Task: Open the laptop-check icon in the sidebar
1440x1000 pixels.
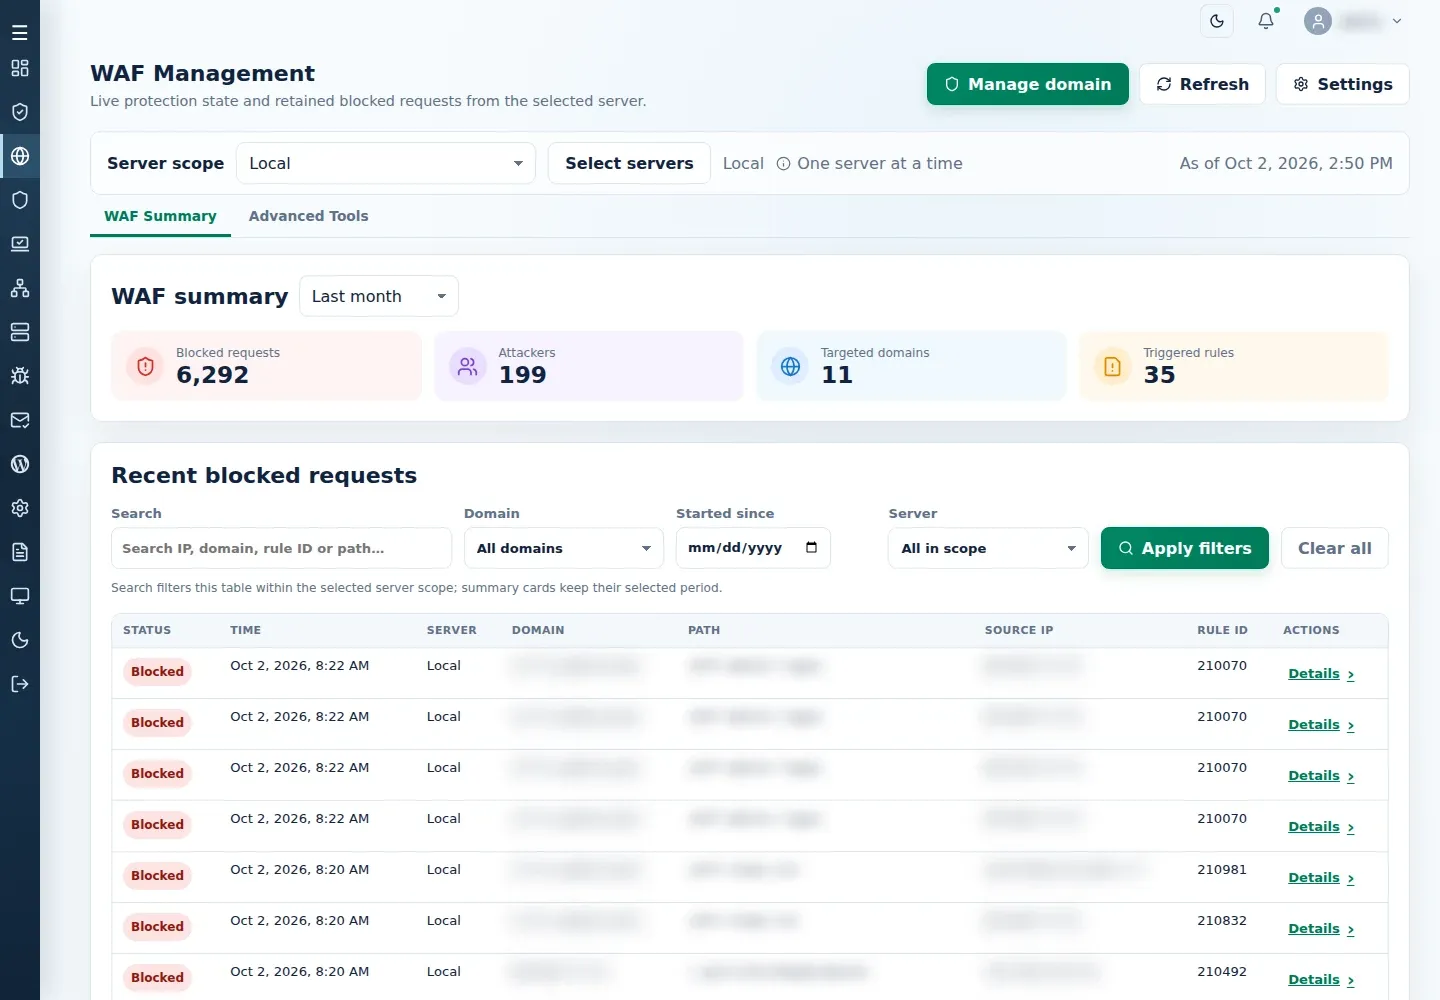Action: tap(20, 244)
